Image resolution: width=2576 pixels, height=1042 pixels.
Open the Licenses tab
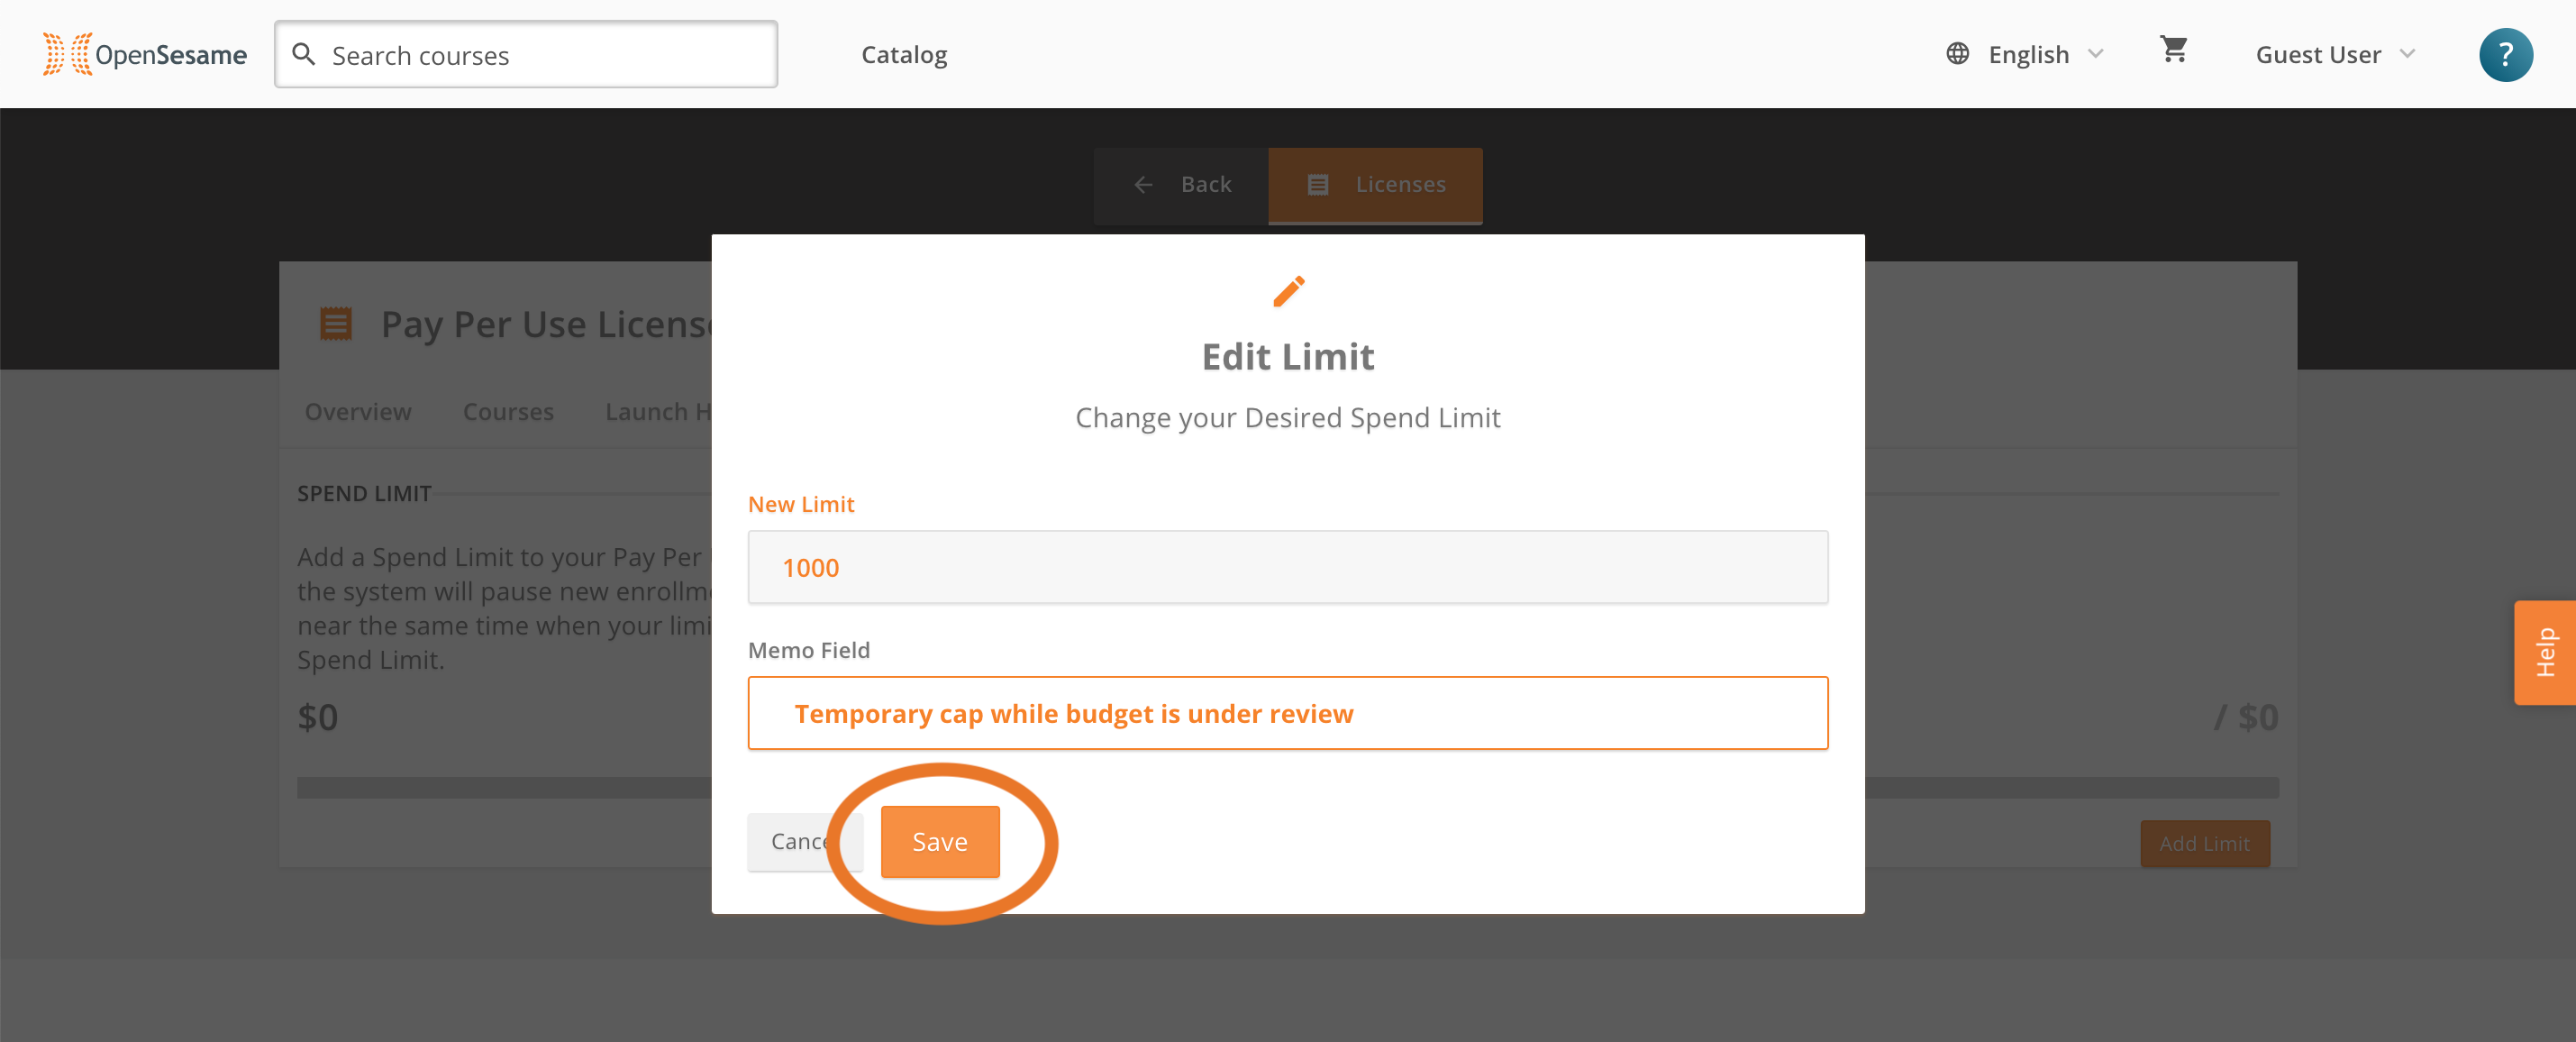click(1375, 185)
